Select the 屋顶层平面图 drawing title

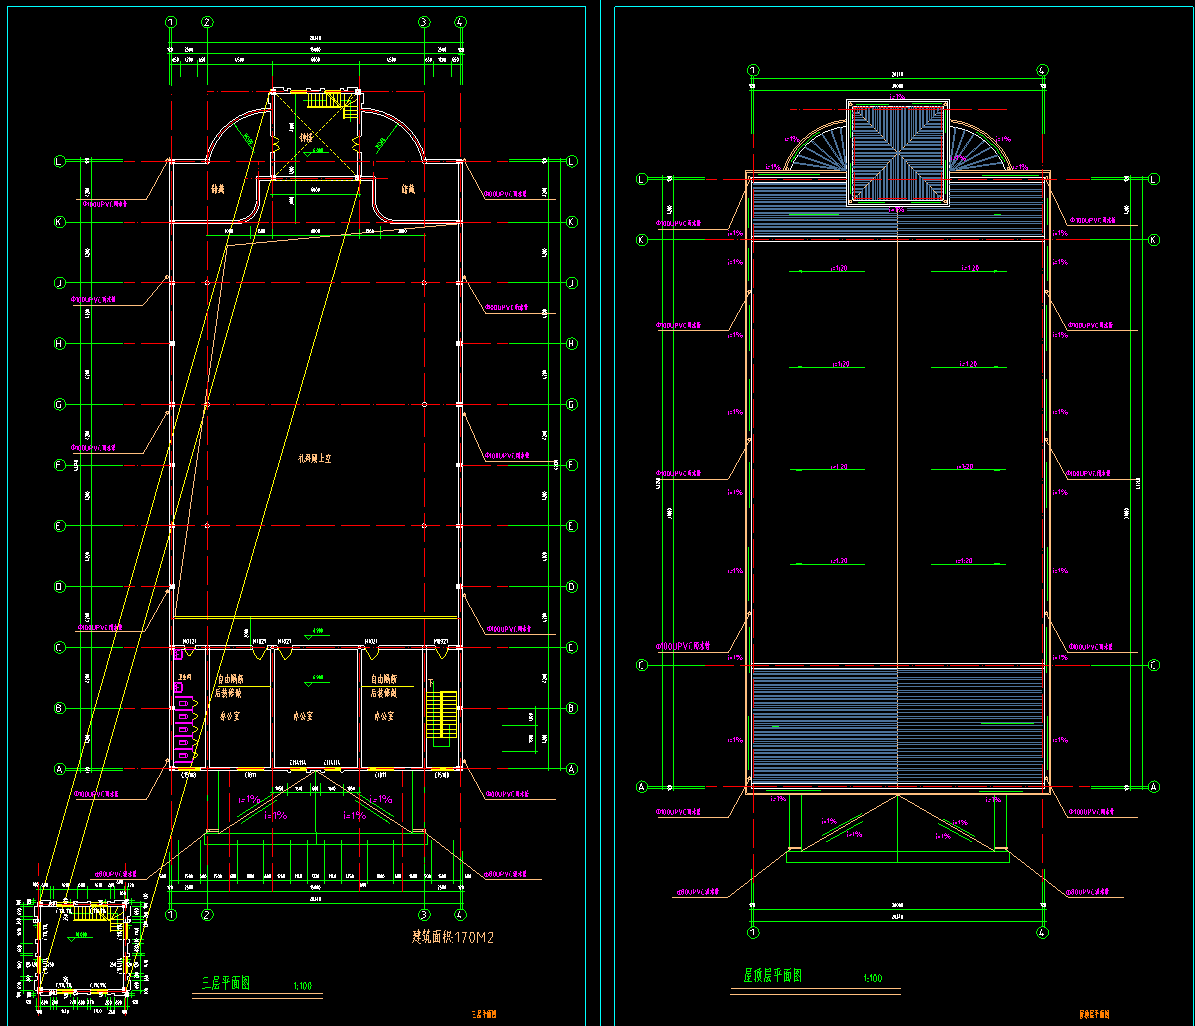pos(772,975)
